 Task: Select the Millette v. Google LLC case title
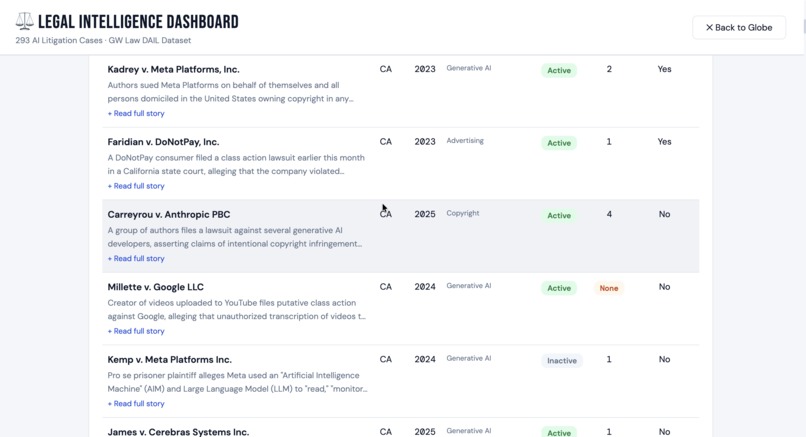(x=155, y=286)
